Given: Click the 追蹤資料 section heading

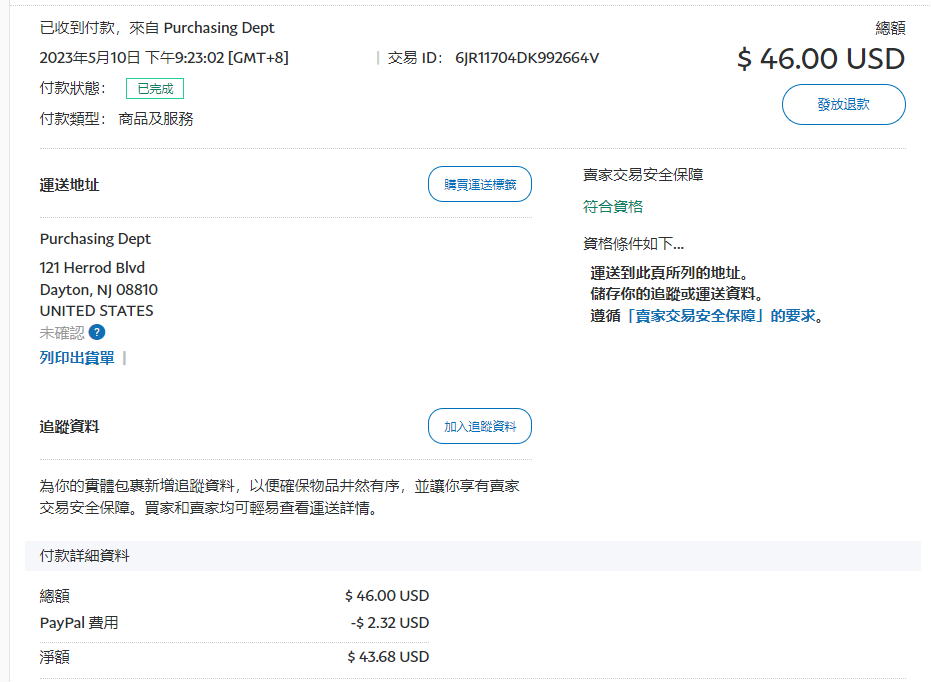Looking at the screenshot, I should (x=70, y=427).
